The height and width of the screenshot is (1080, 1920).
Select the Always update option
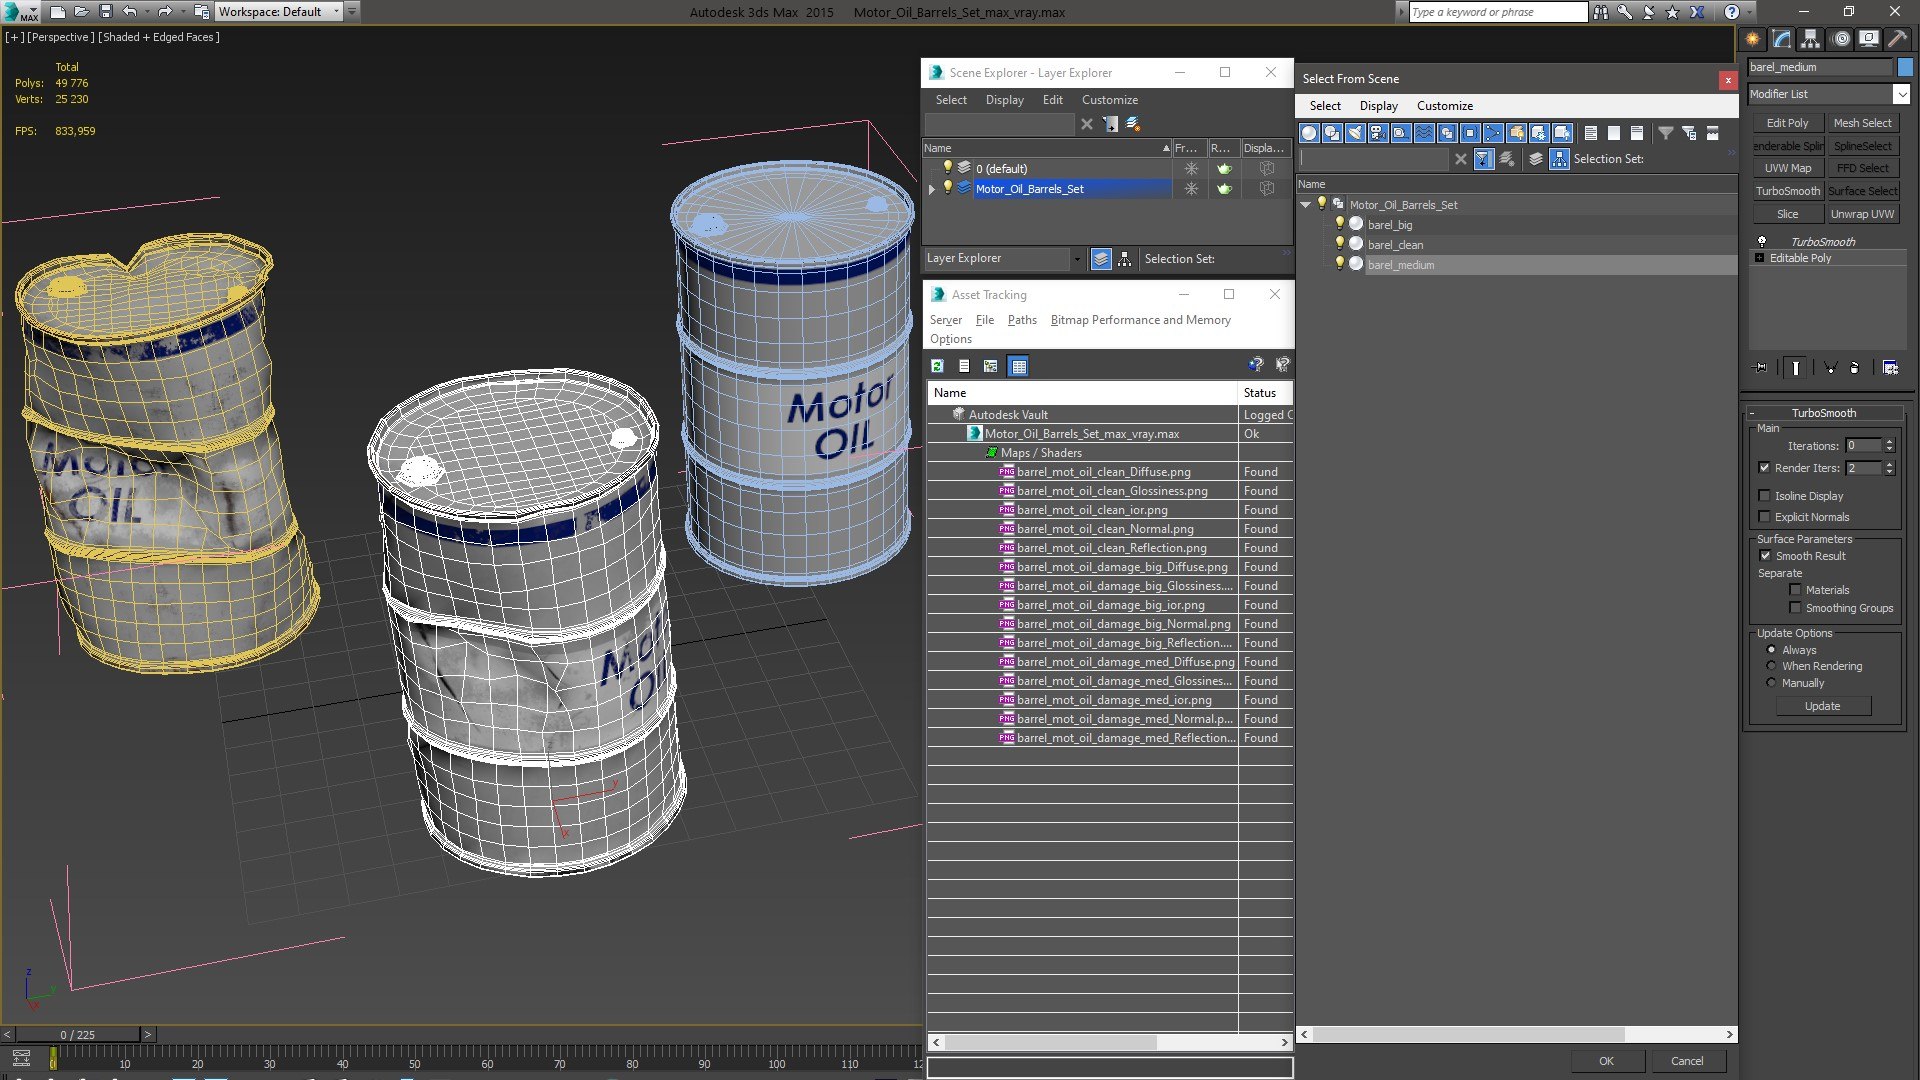click(1772, 650)
